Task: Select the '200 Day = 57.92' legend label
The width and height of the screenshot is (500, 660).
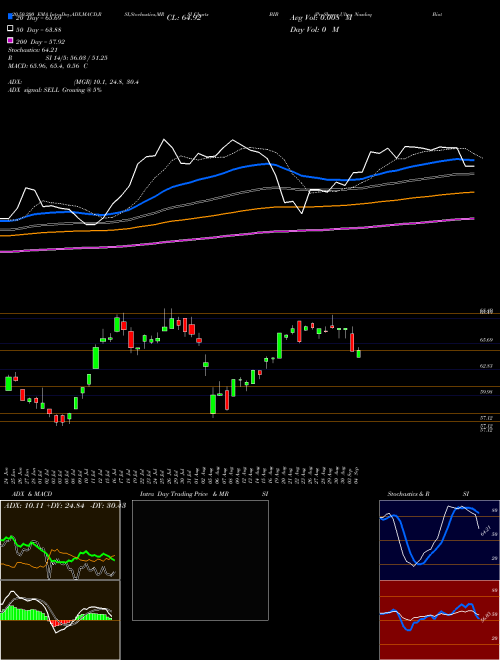Action: (x=40, y=42)
